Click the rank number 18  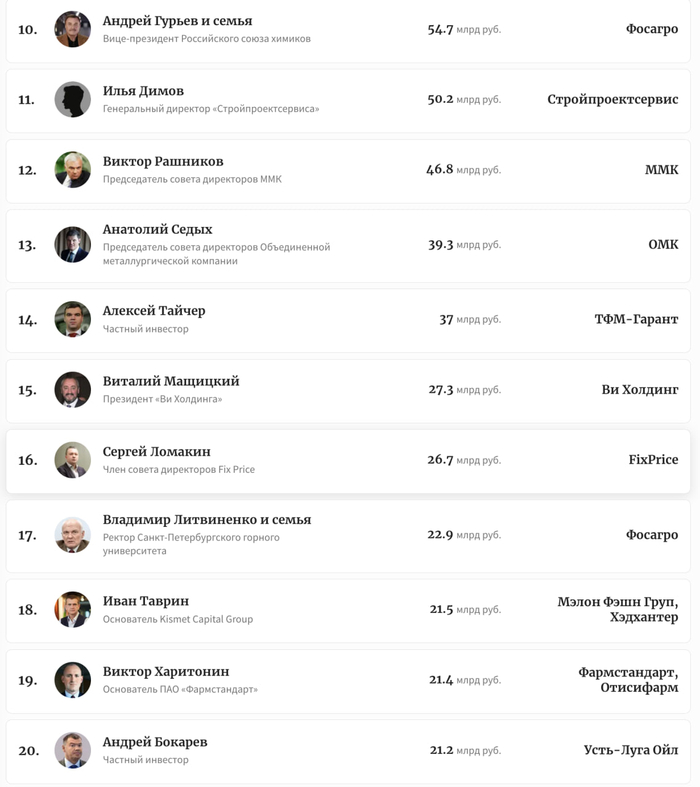(x=27, y=610)
